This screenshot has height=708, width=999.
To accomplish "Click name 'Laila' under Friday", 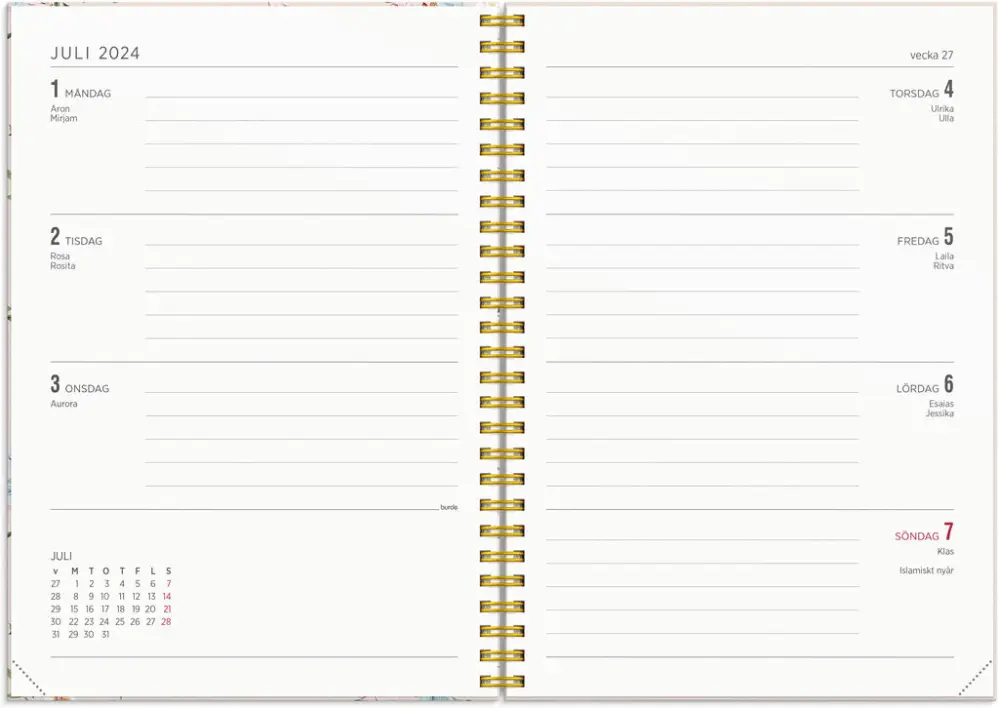I will point(944,256).
